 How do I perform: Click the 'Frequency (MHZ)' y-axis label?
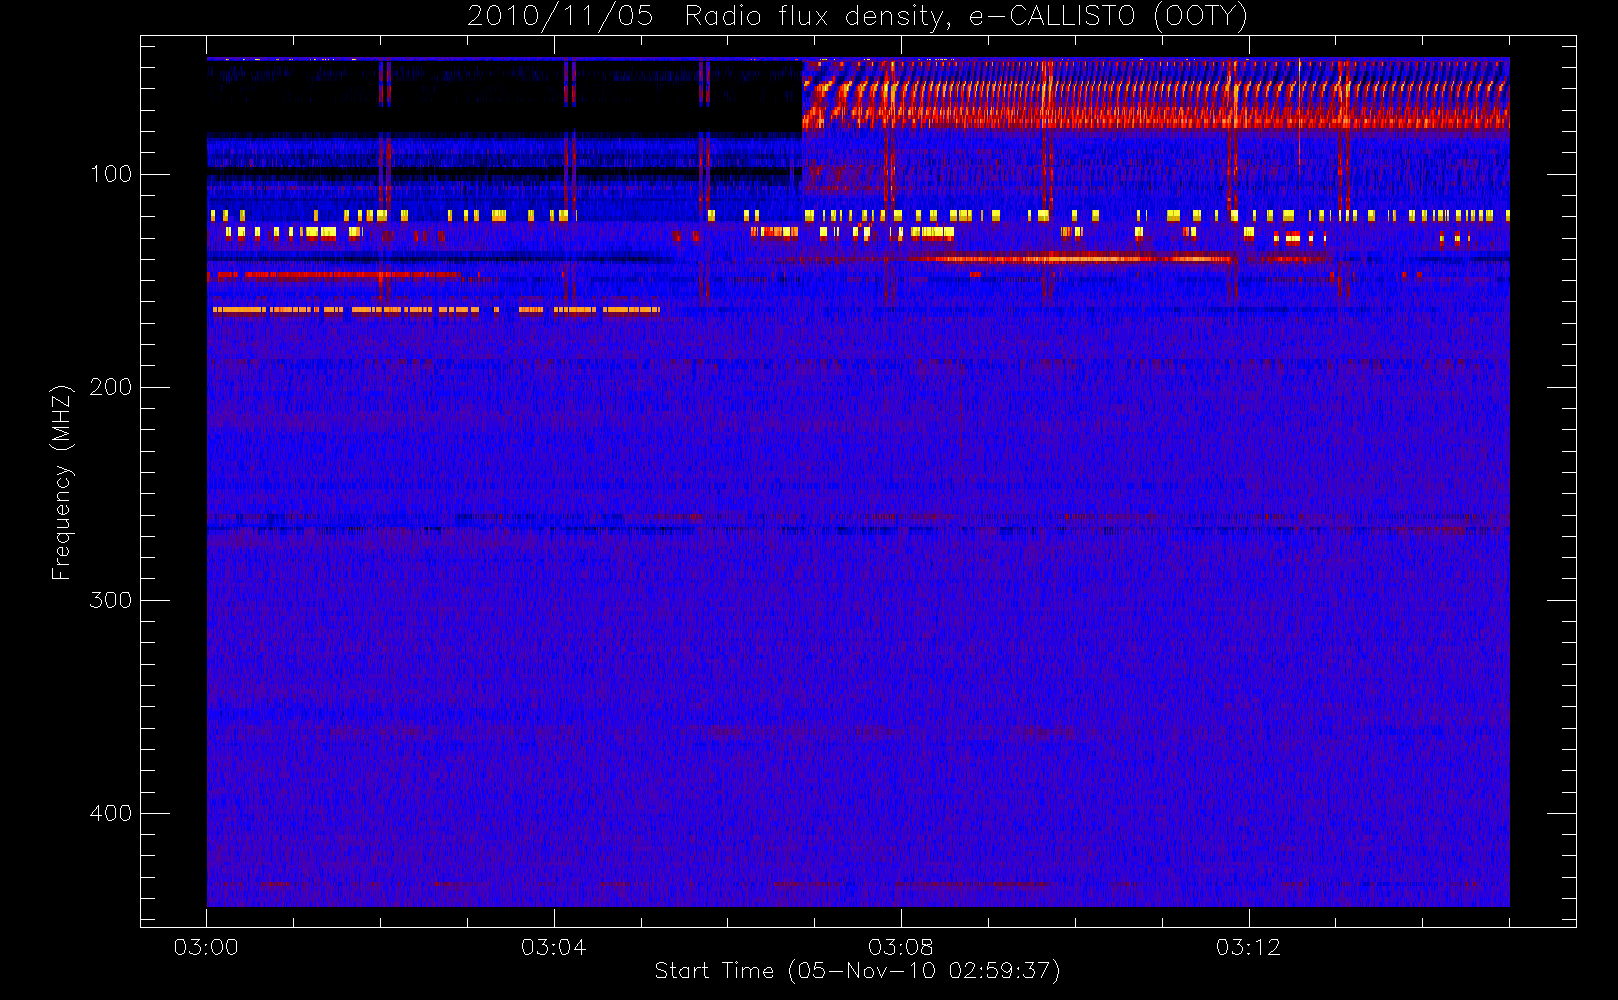tap(62, 482)
